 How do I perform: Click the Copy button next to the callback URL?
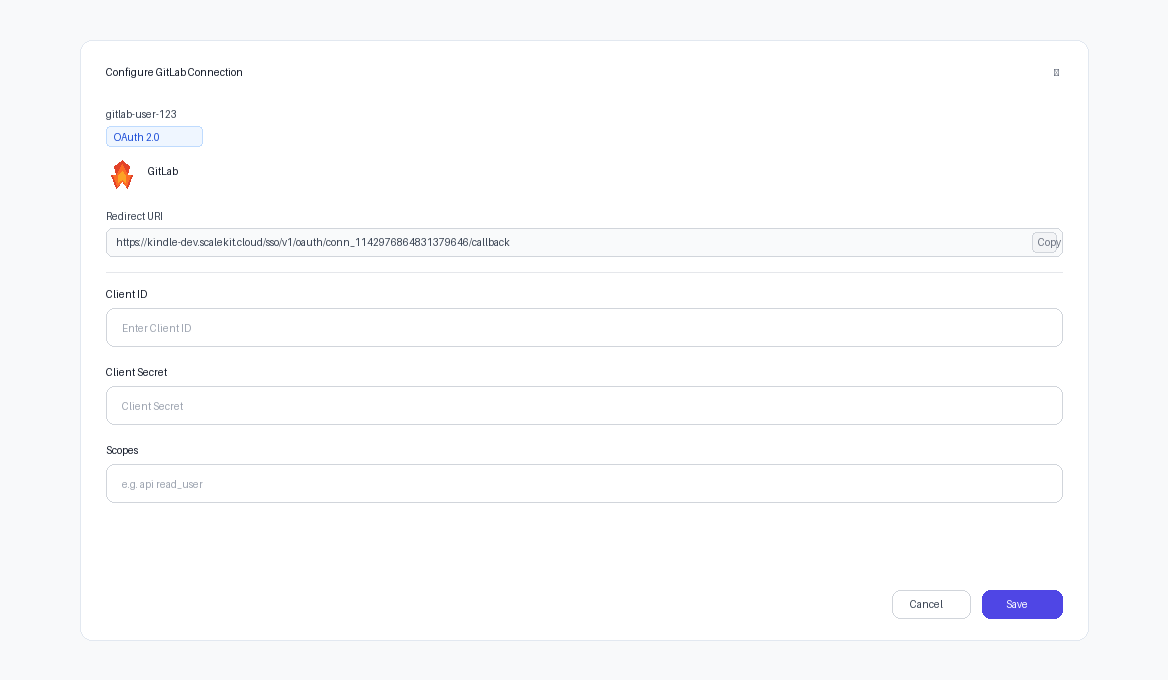coord(1047,242)
